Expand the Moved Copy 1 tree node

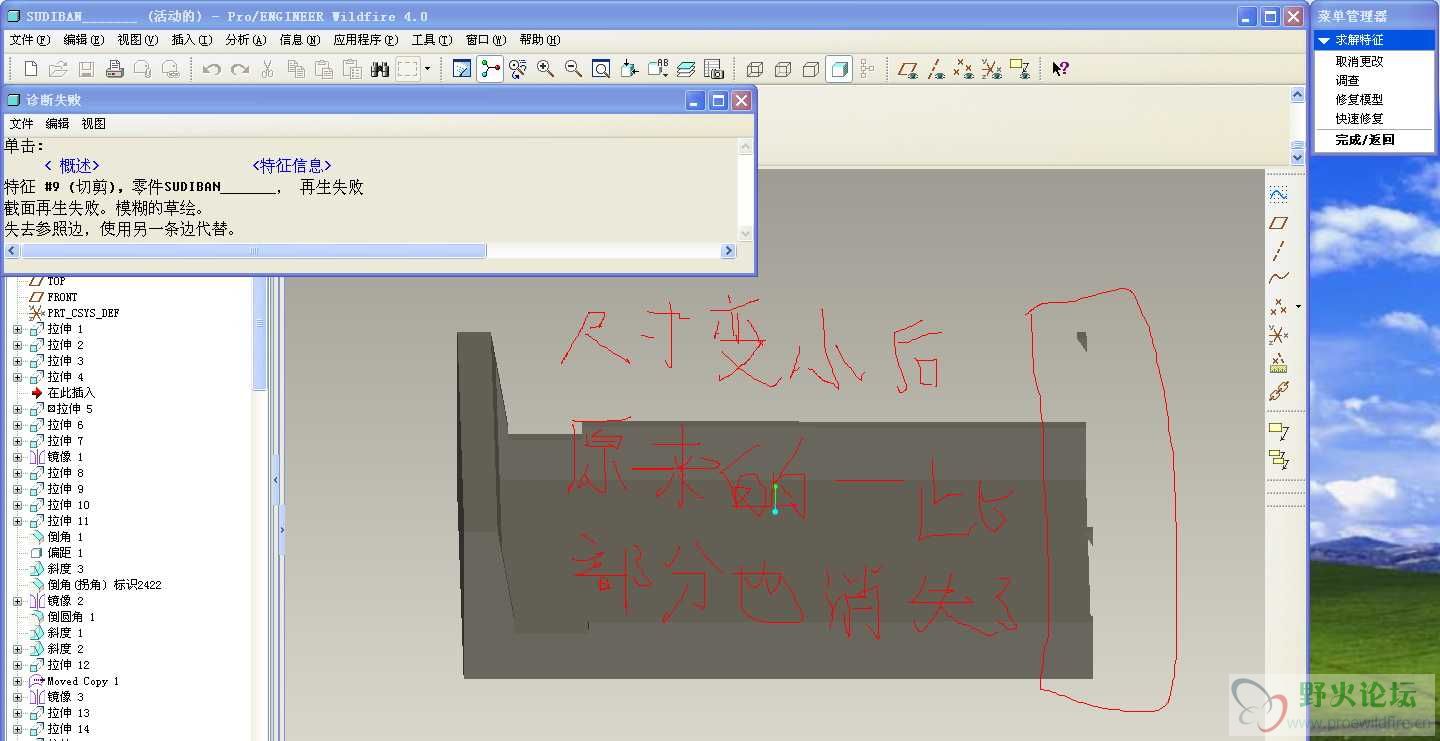[17, 681]
